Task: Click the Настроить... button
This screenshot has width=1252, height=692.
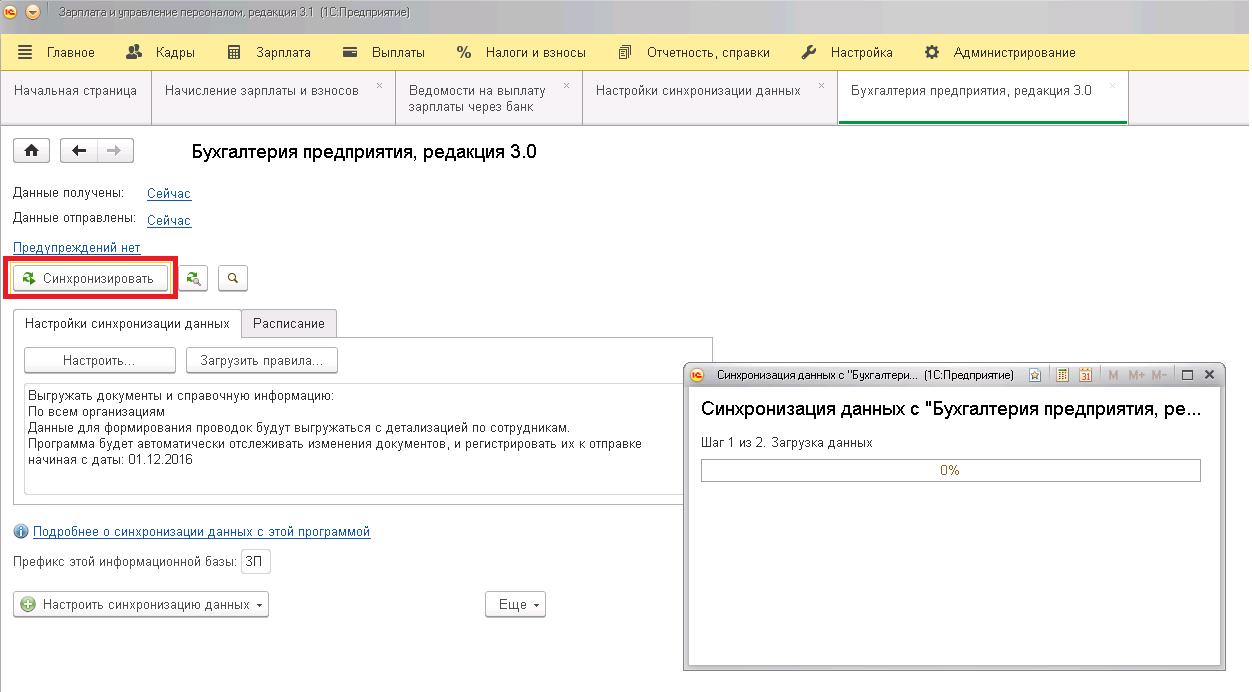Action: pos(99,360)
